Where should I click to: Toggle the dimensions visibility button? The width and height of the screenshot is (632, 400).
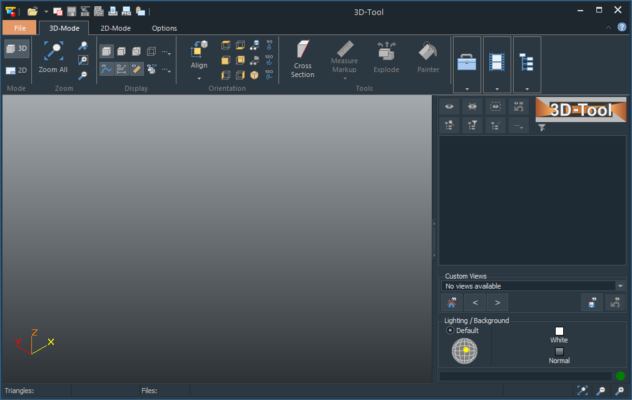pos(121,69)
